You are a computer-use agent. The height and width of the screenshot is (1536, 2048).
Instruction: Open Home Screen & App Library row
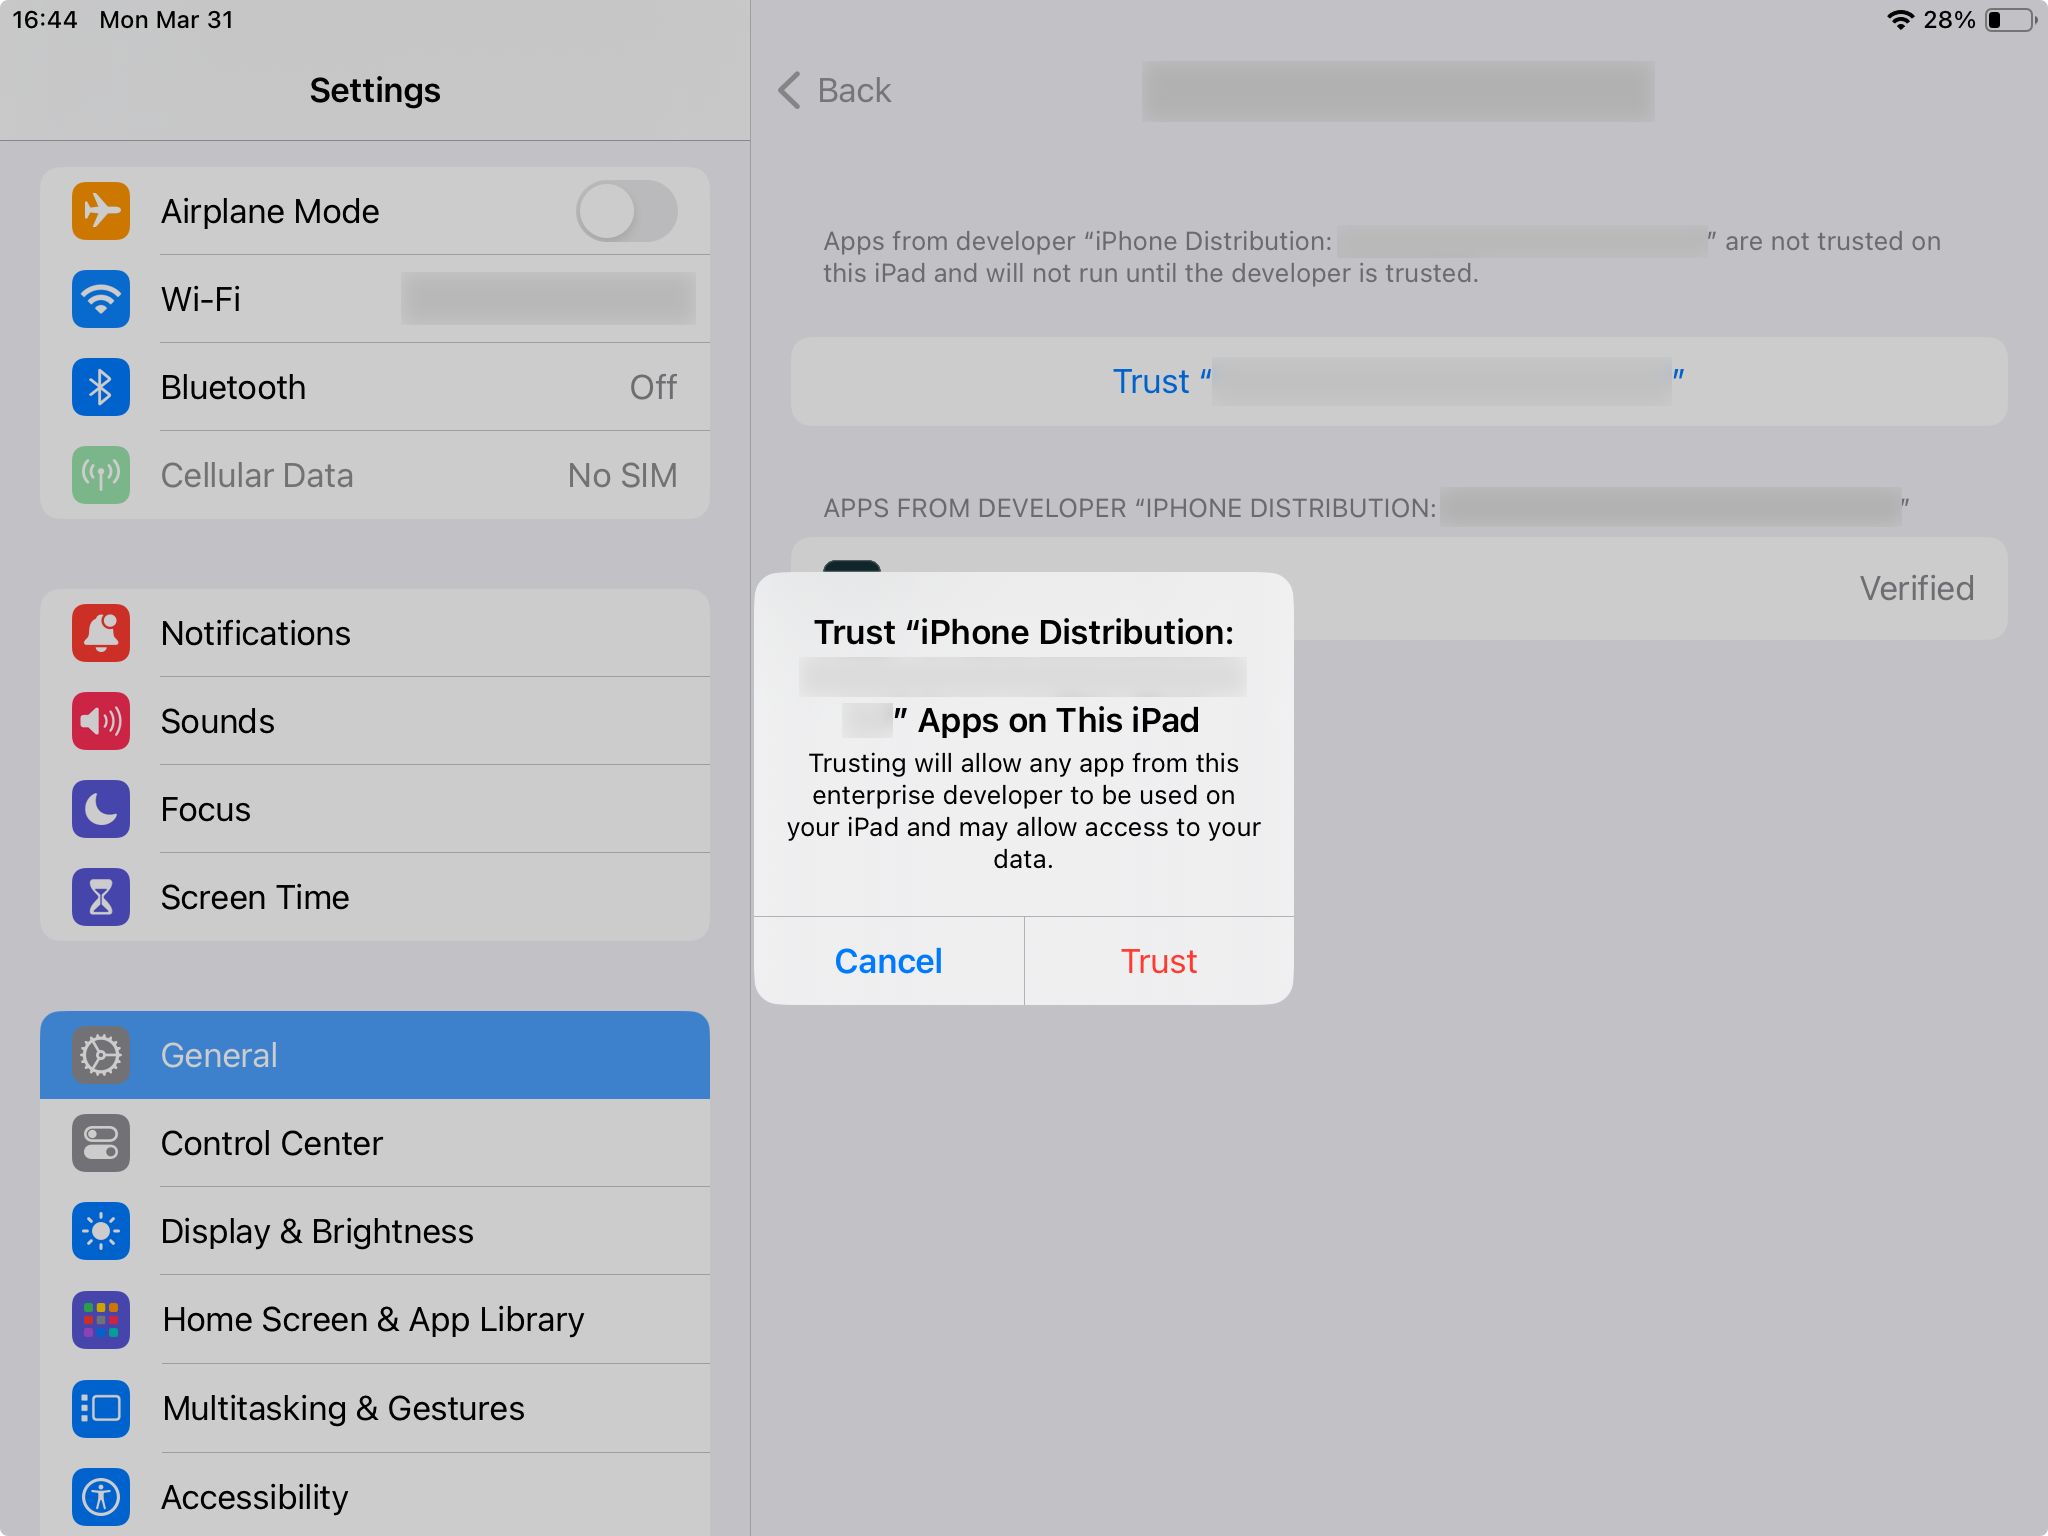(375, 1319)
